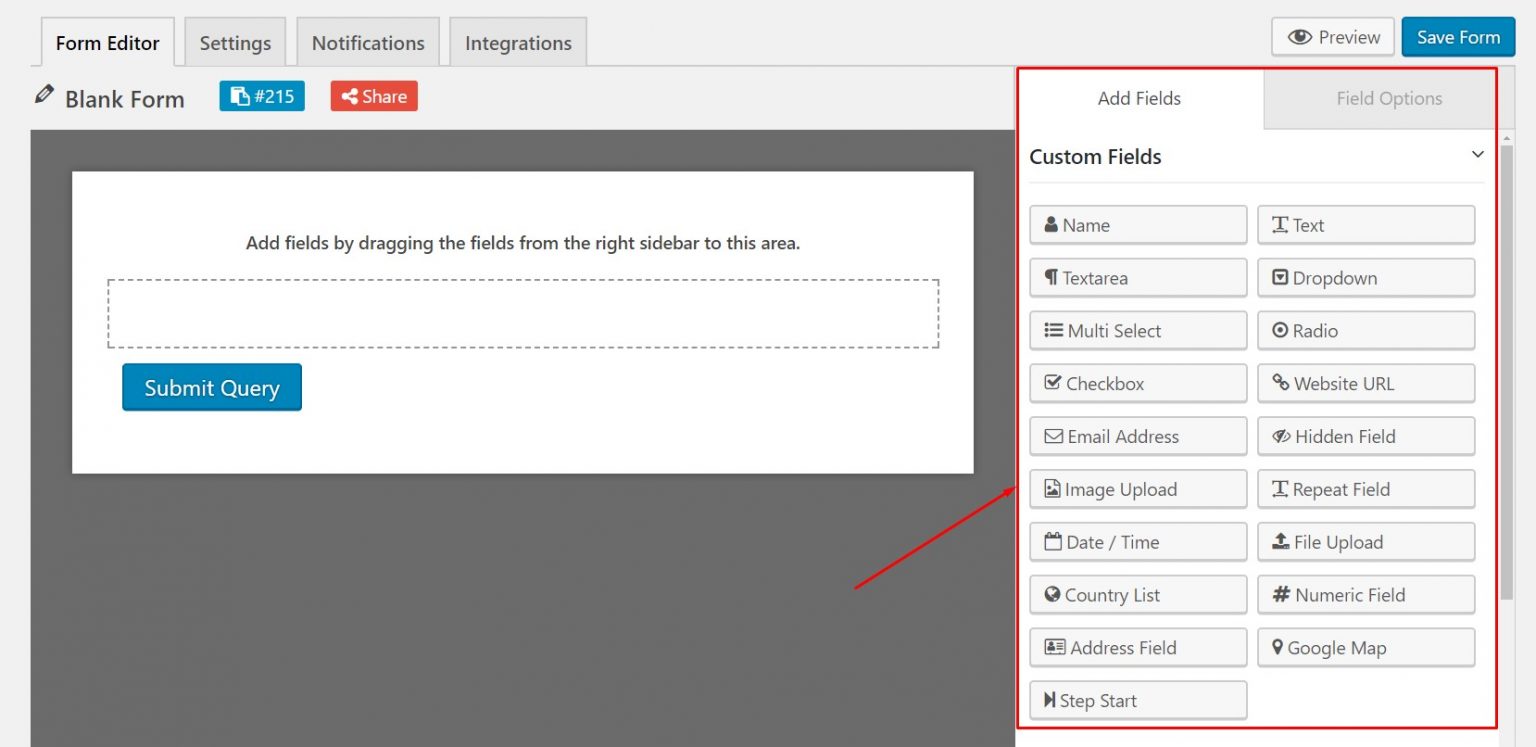Select the Date / Time field icon
The width and height of the screenshot is (1536, 747).
(1053, 541)
